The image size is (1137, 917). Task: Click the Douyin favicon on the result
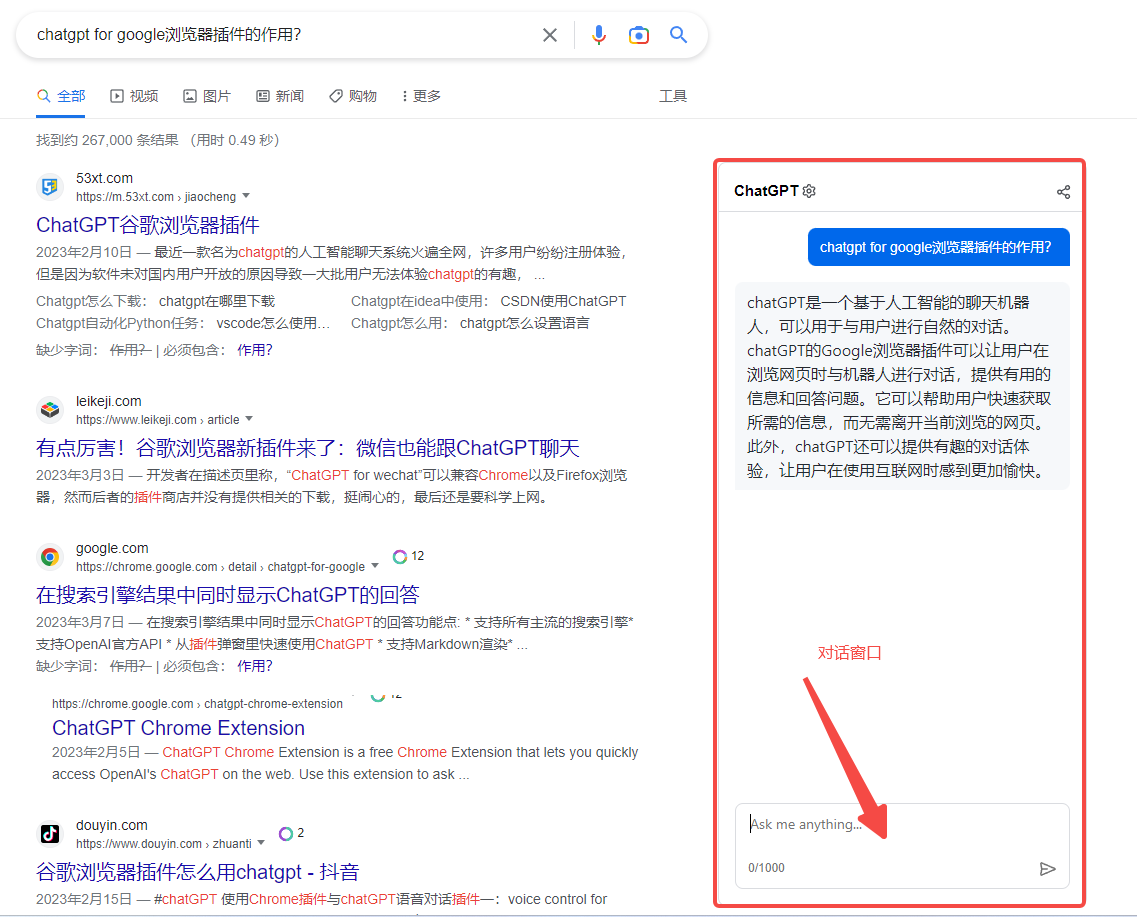(50, 832)
